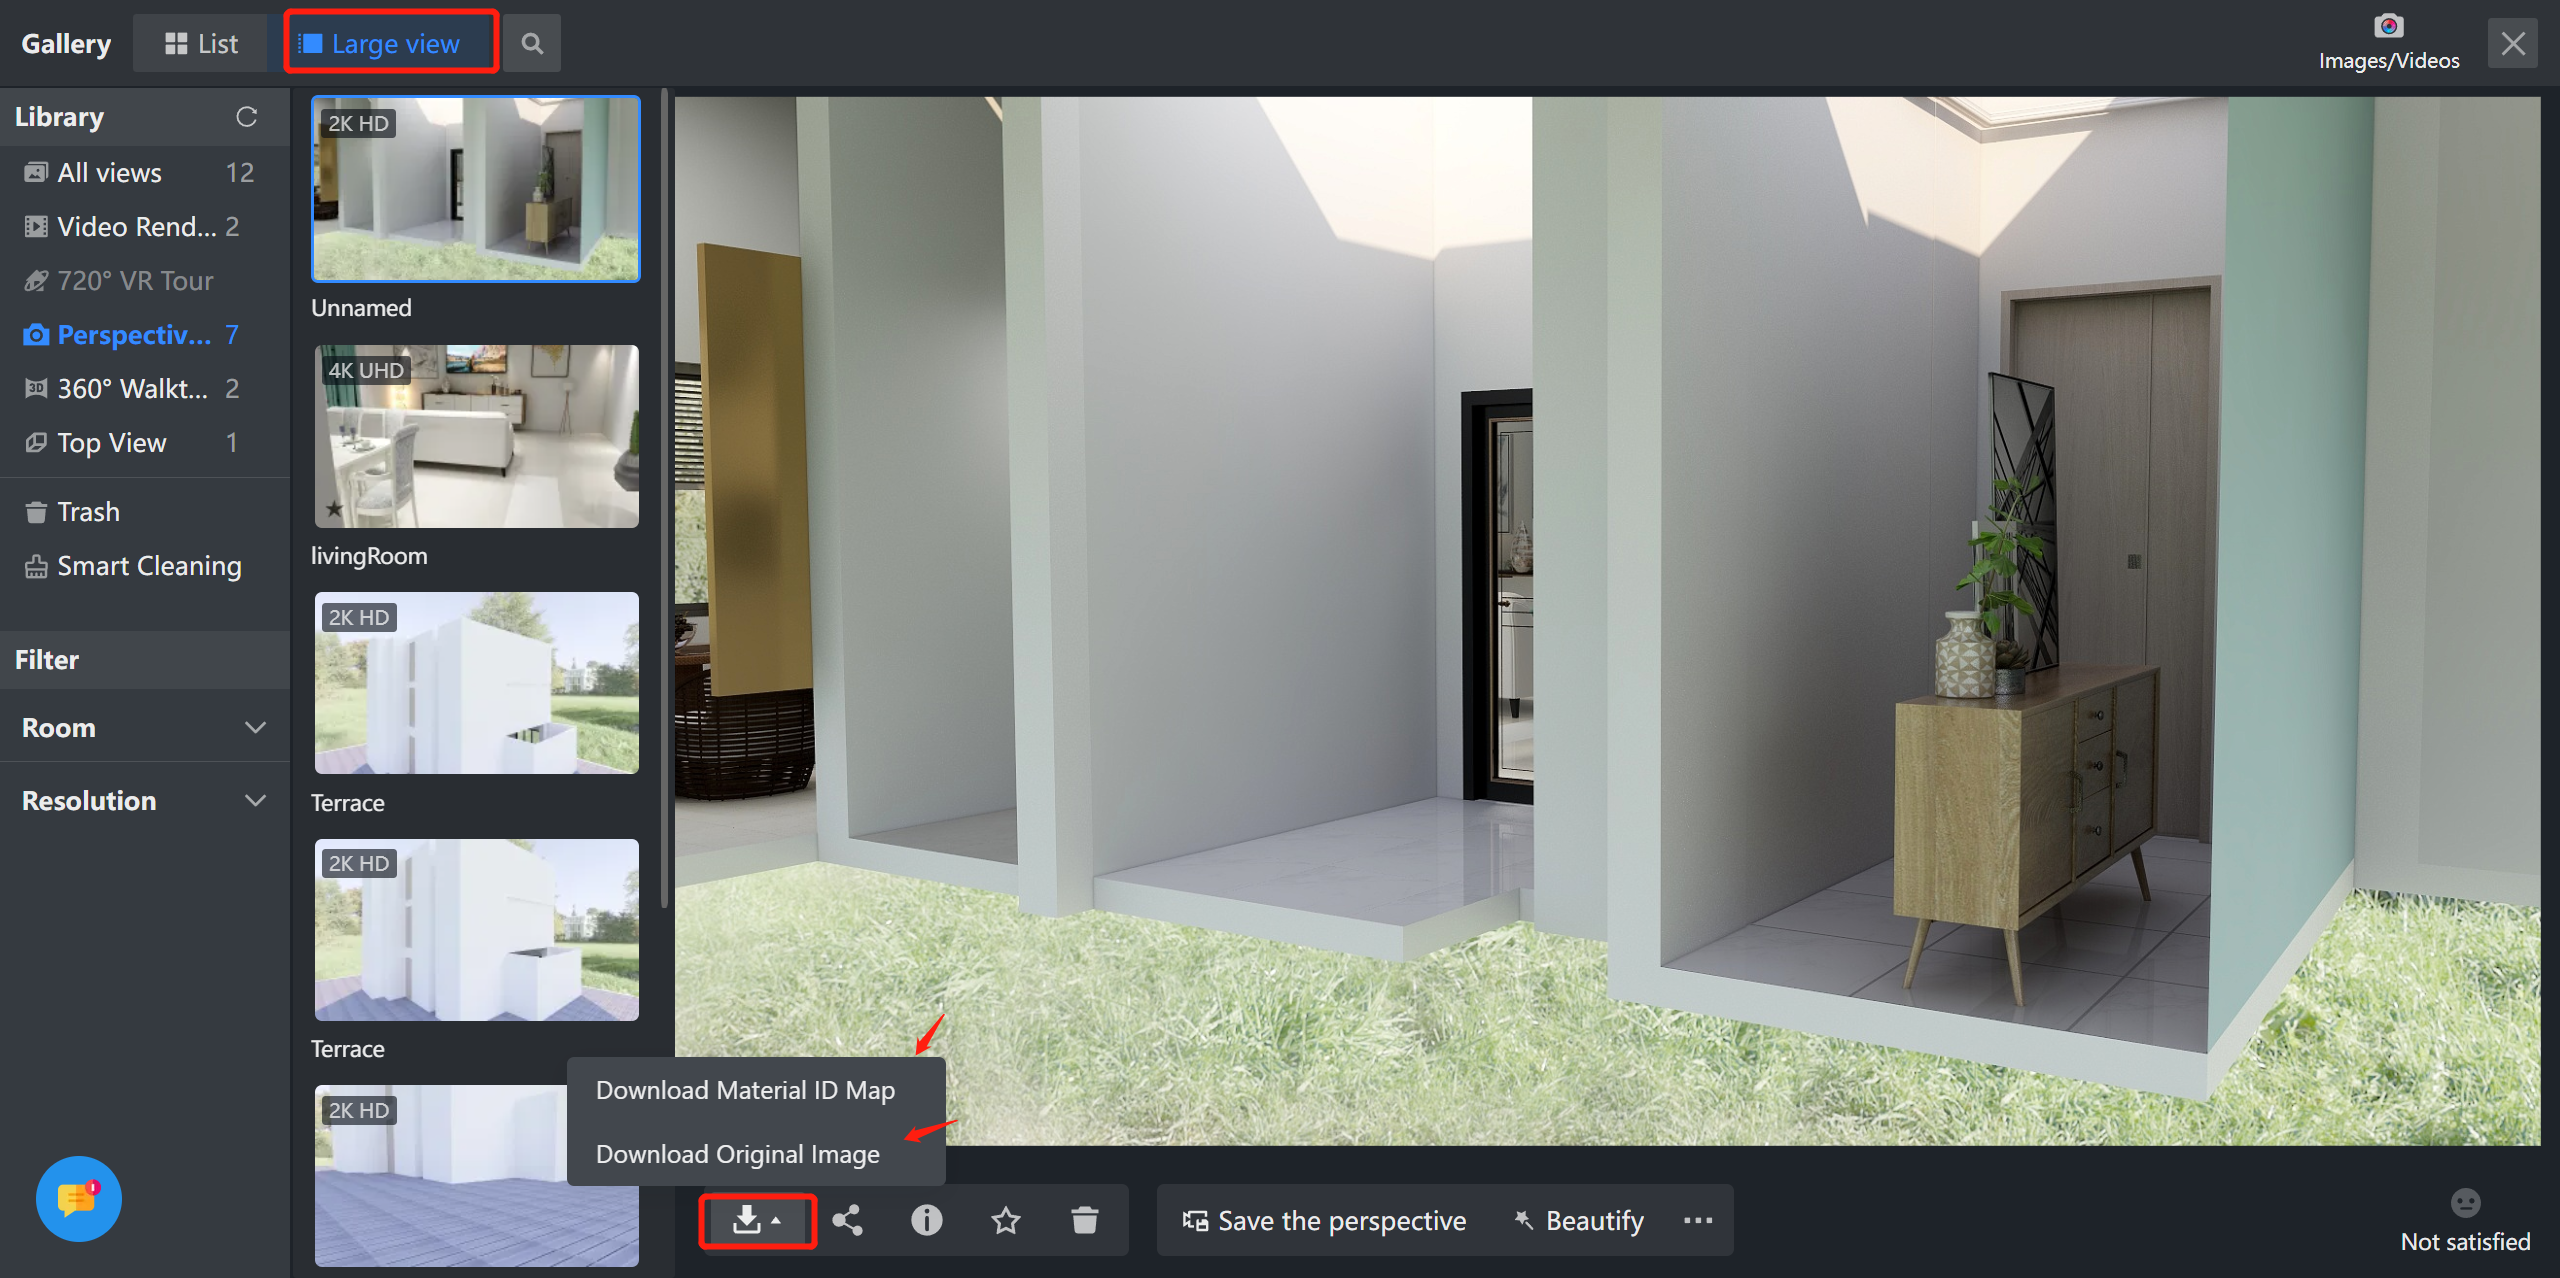Click the search magnifier icon
The width and height of the screenshot is (2560, 1278).
click(532, 44)
